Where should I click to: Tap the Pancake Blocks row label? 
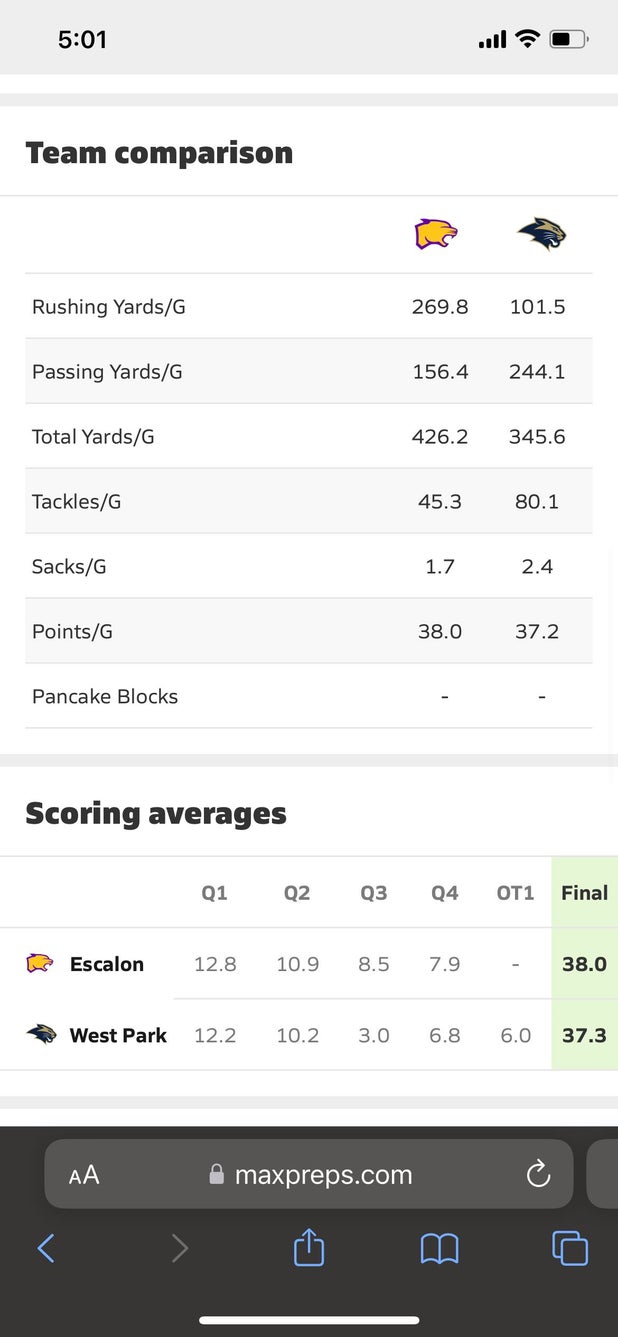105,696
